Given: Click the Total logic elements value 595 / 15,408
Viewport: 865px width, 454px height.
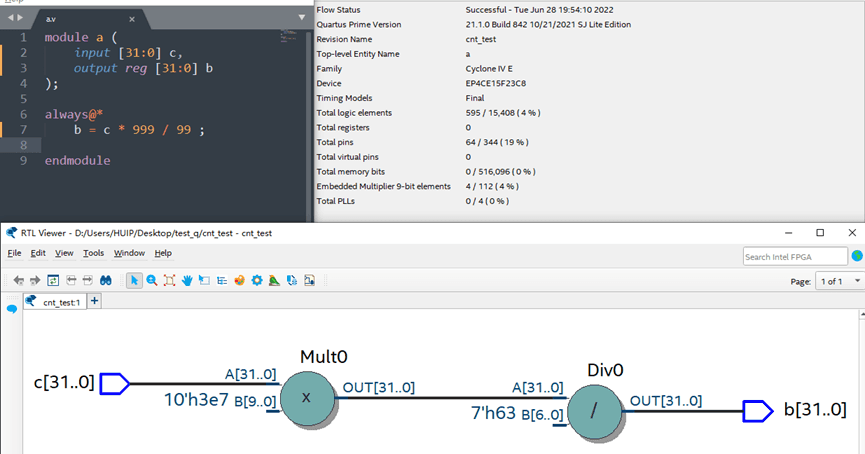Looking at the screenshot, I should click(x=503, y=113).
